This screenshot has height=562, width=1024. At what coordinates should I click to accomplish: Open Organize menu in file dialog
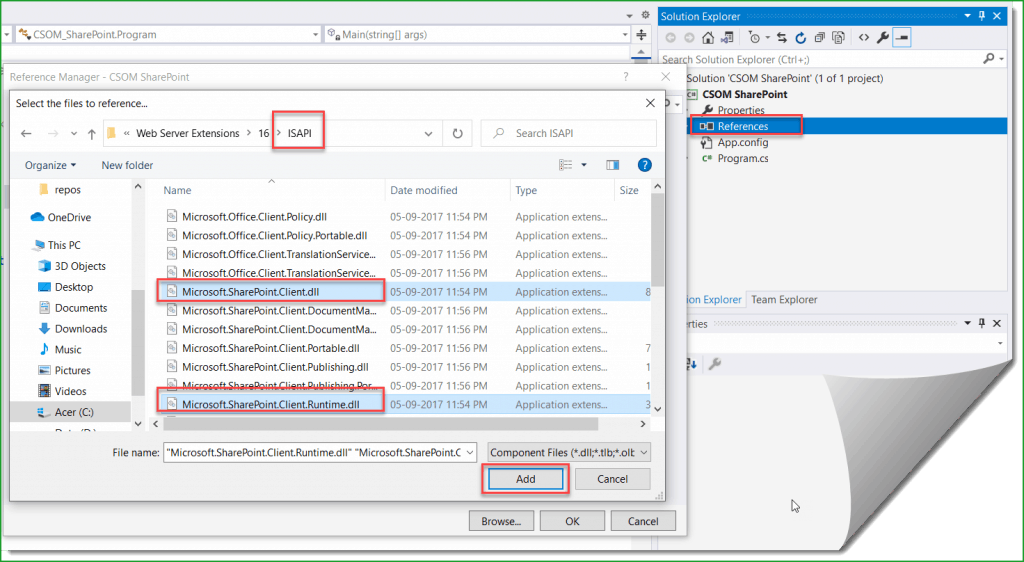50,165
